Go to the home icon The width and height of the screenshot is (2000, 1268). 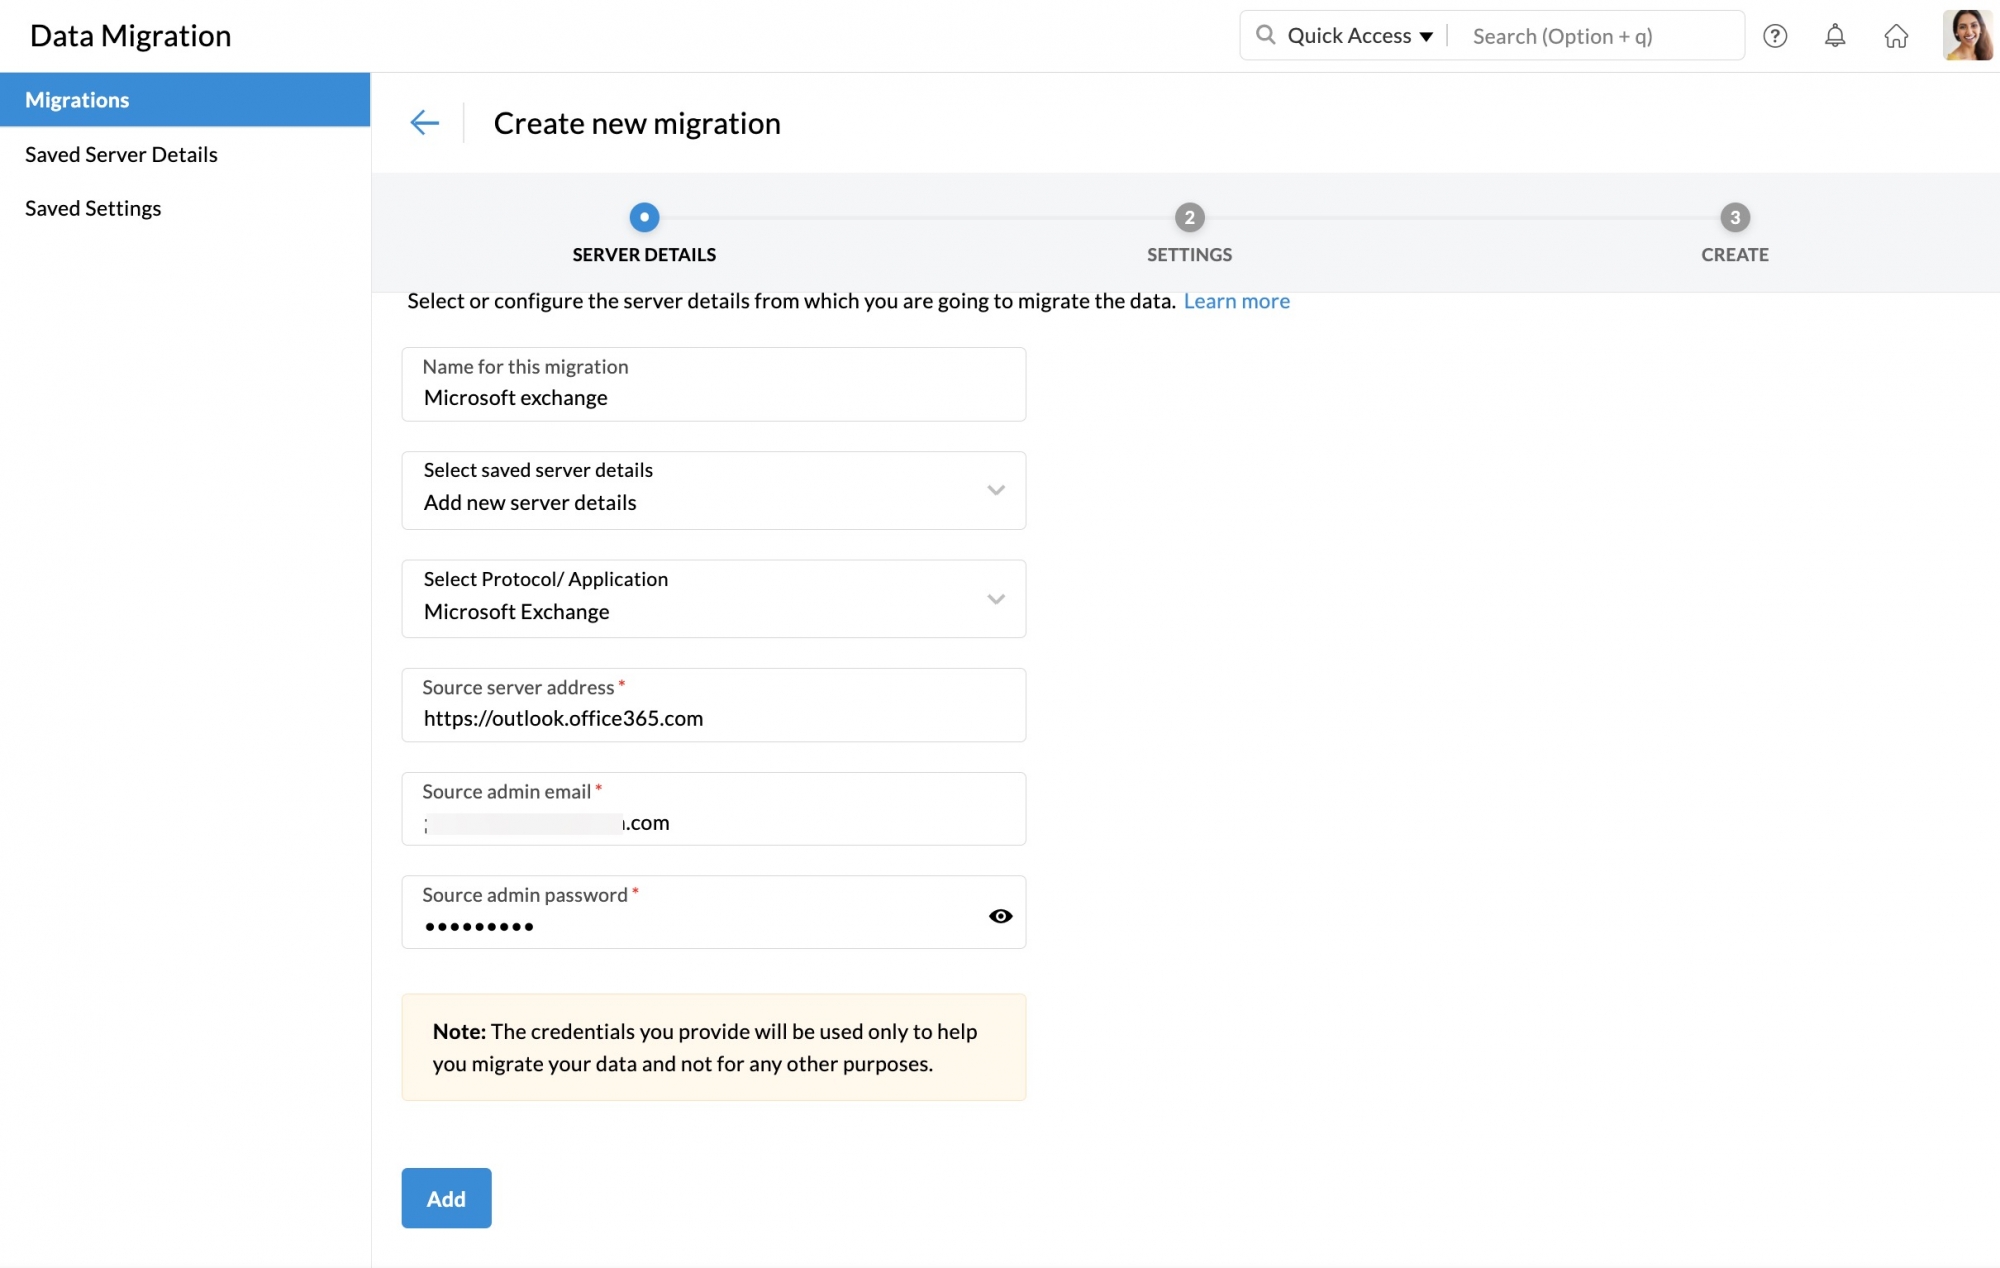pos(1895,36)
